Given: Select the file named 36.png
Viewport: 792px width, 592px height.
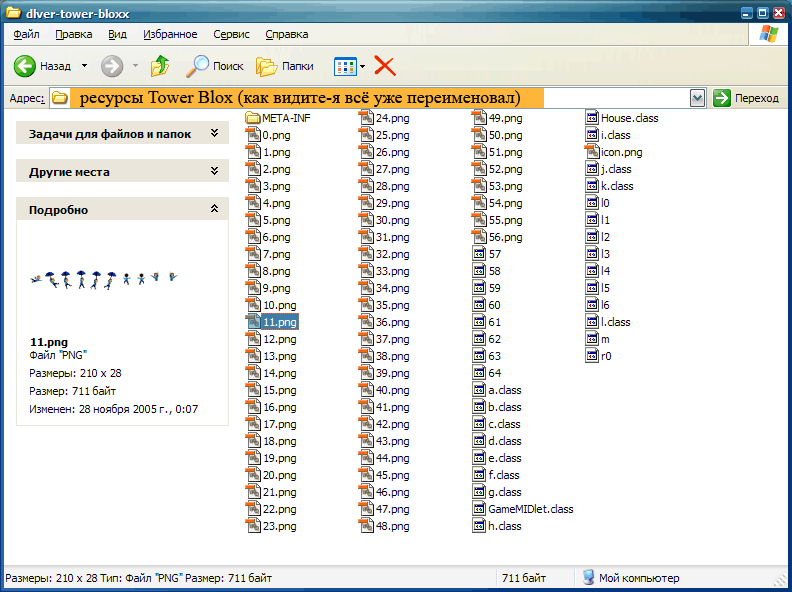Looking at the screenshot, I should pyautogui.click(x=392, y=322).
